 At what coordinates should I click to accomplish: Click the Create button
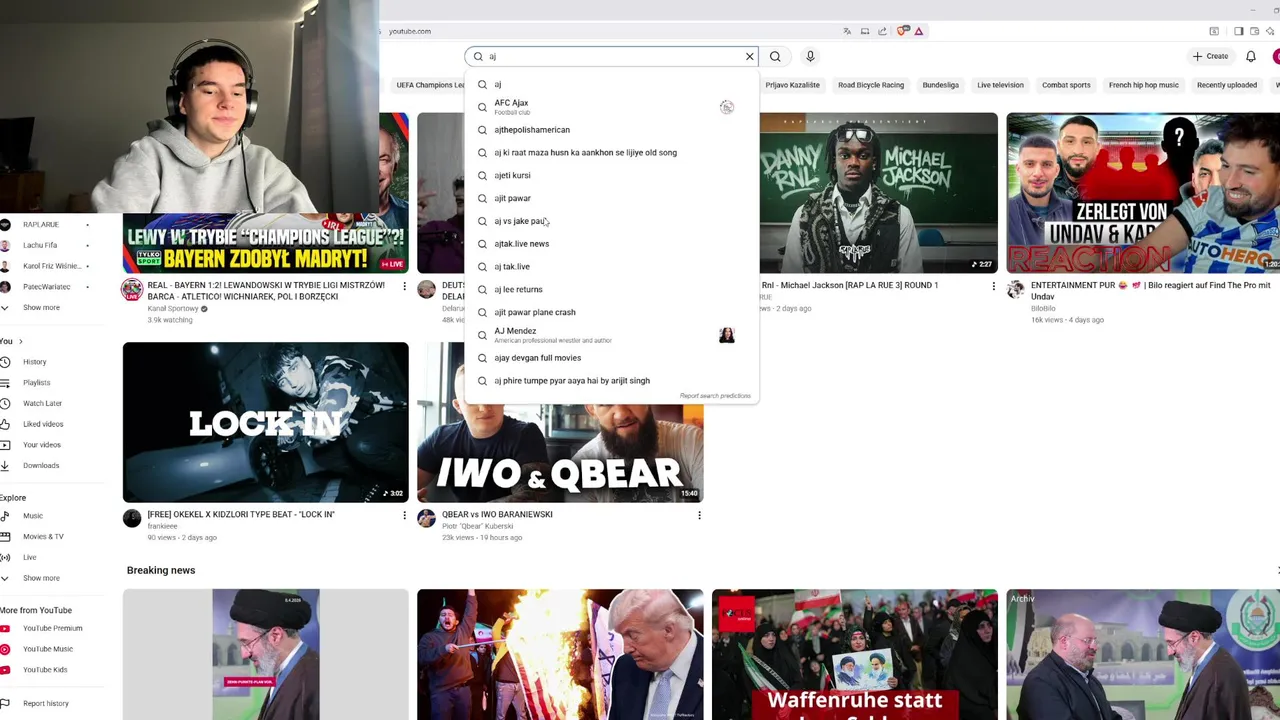[1210, 56]
